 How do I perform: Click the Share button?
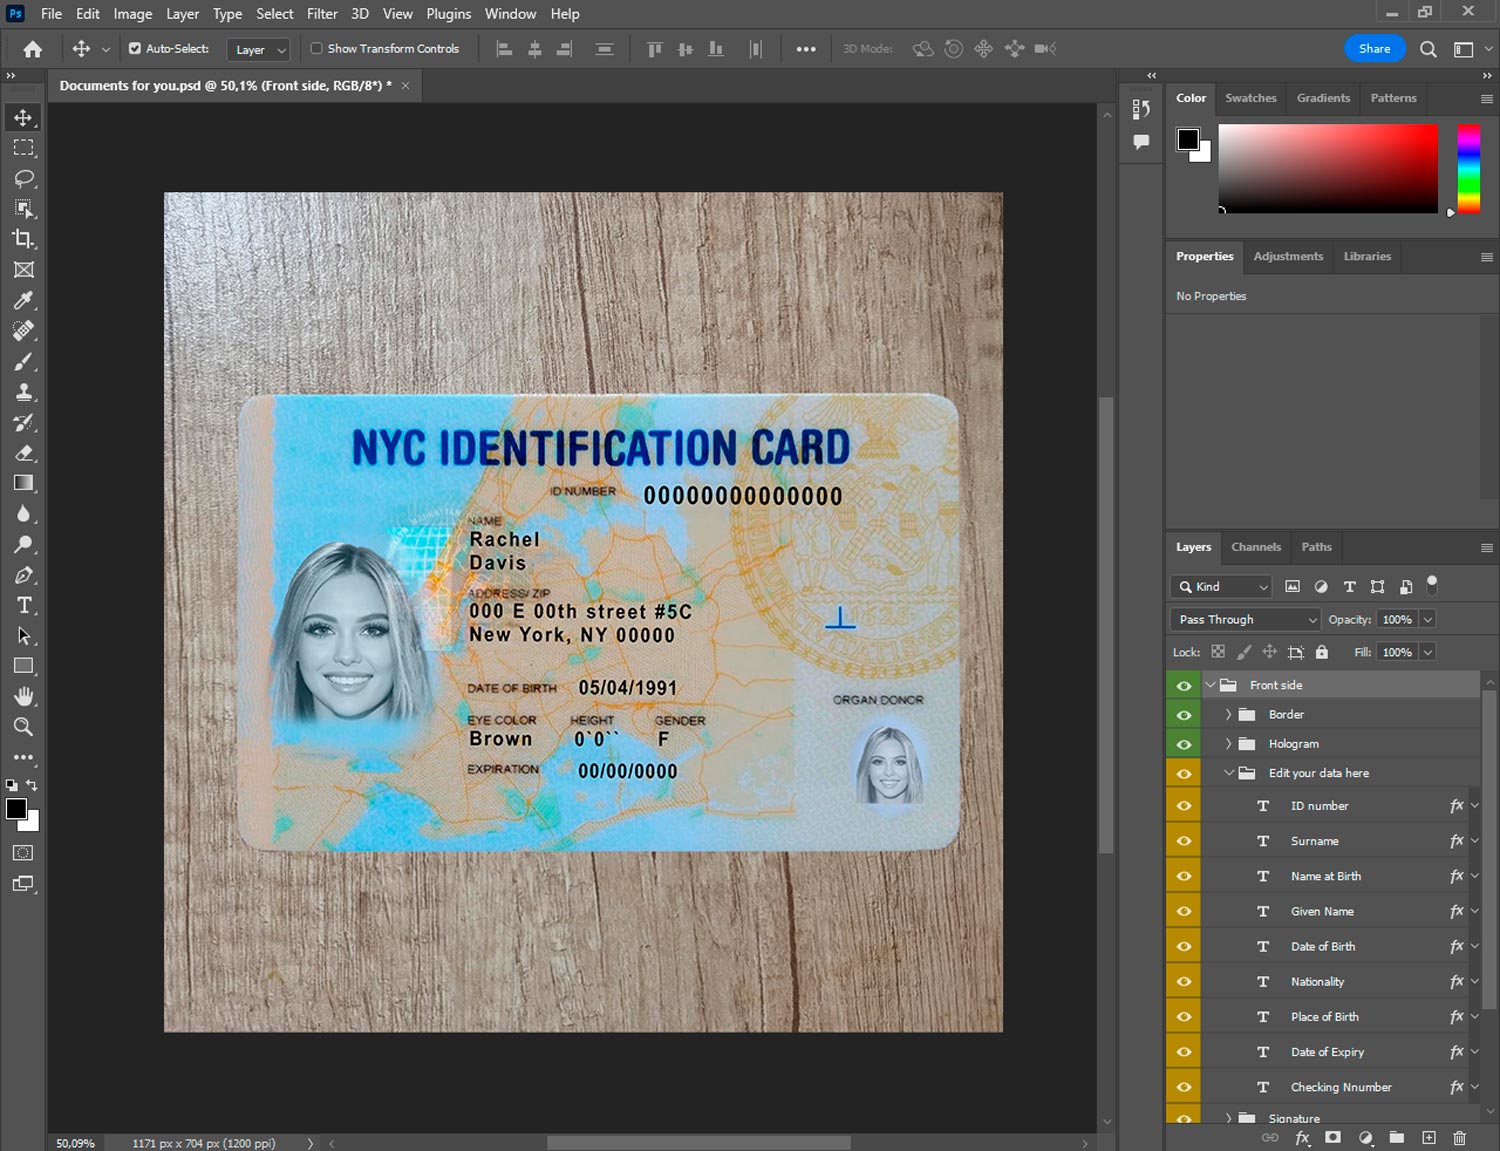[1374, 49]
